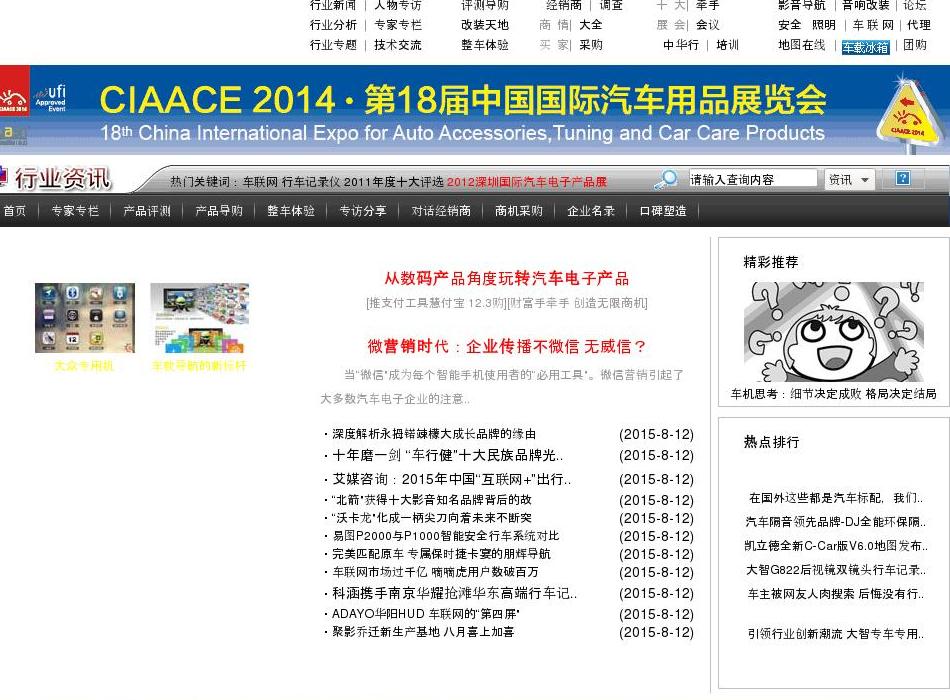950x700 pixels.
Task: Open article ADAYO华阳HUD 车联网的第四屏
Action: [x=425, y=614]
